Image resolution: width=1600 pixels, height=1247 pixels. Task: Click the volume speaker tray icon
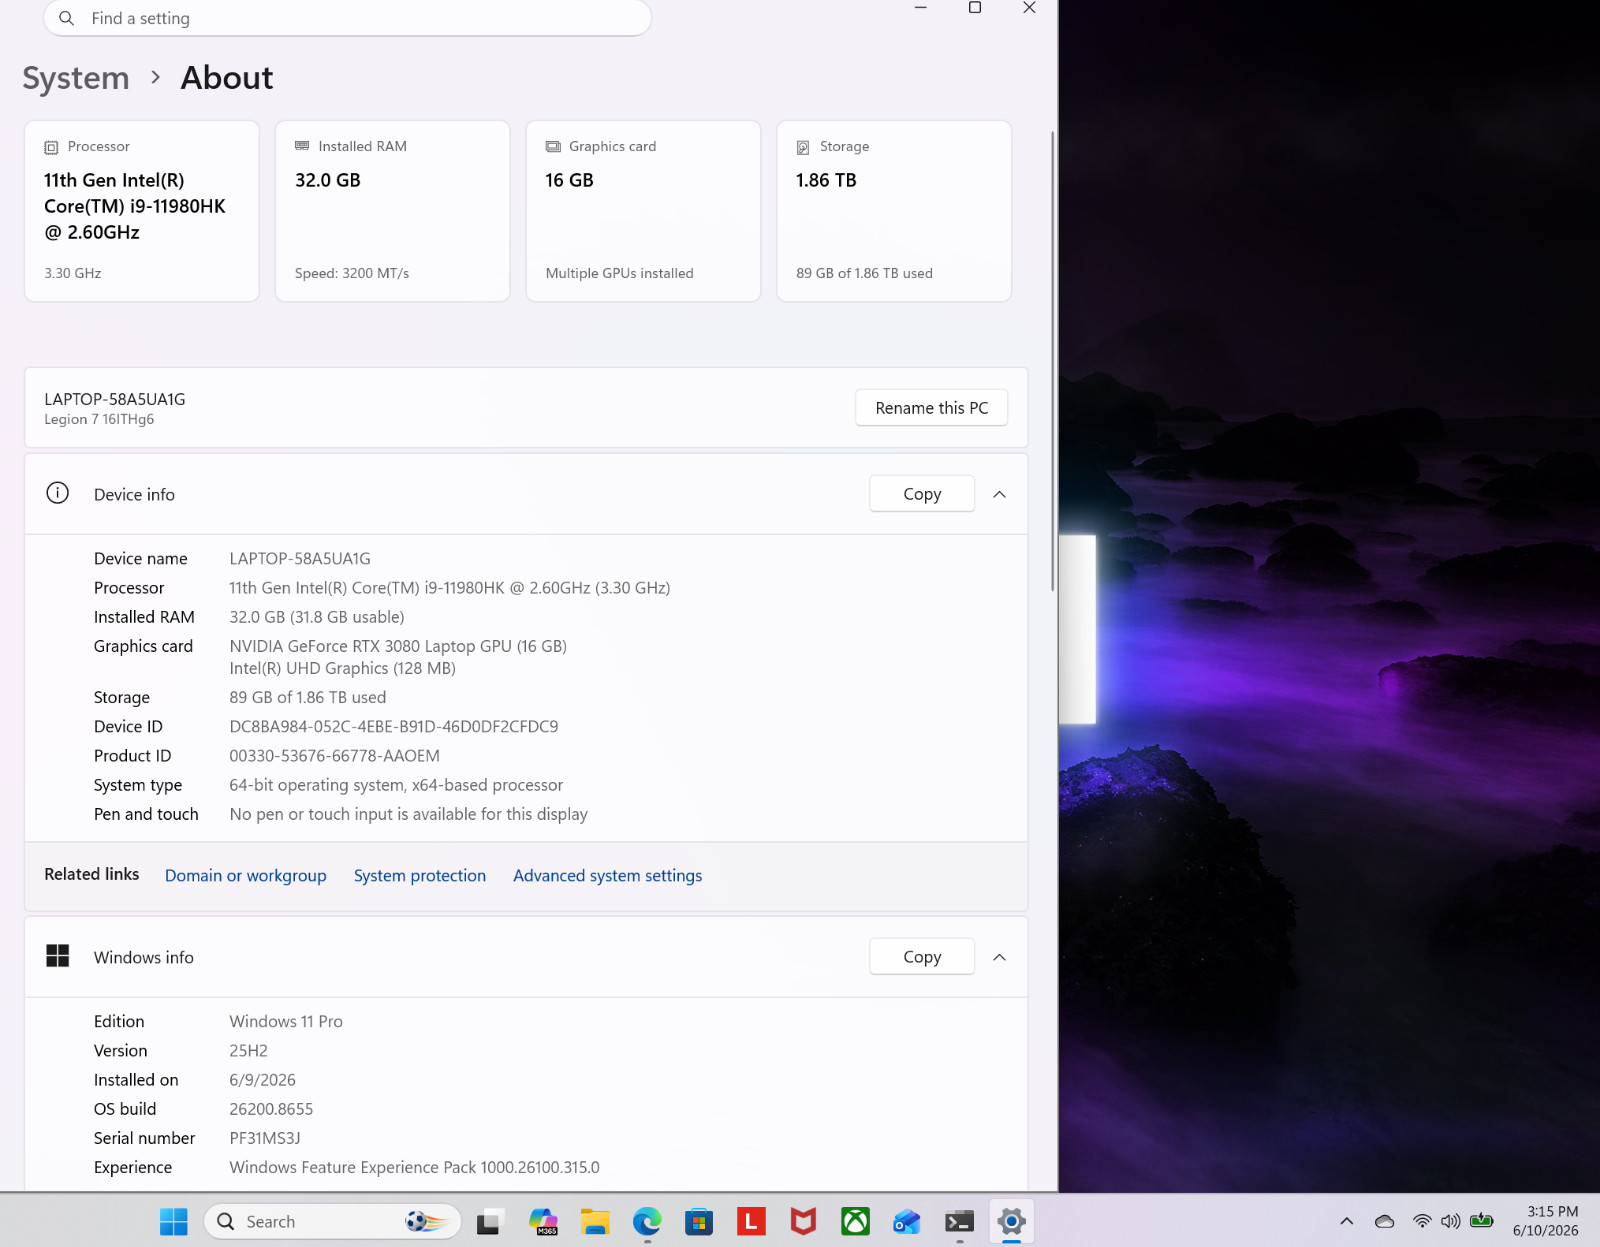click(1450, 1221)
